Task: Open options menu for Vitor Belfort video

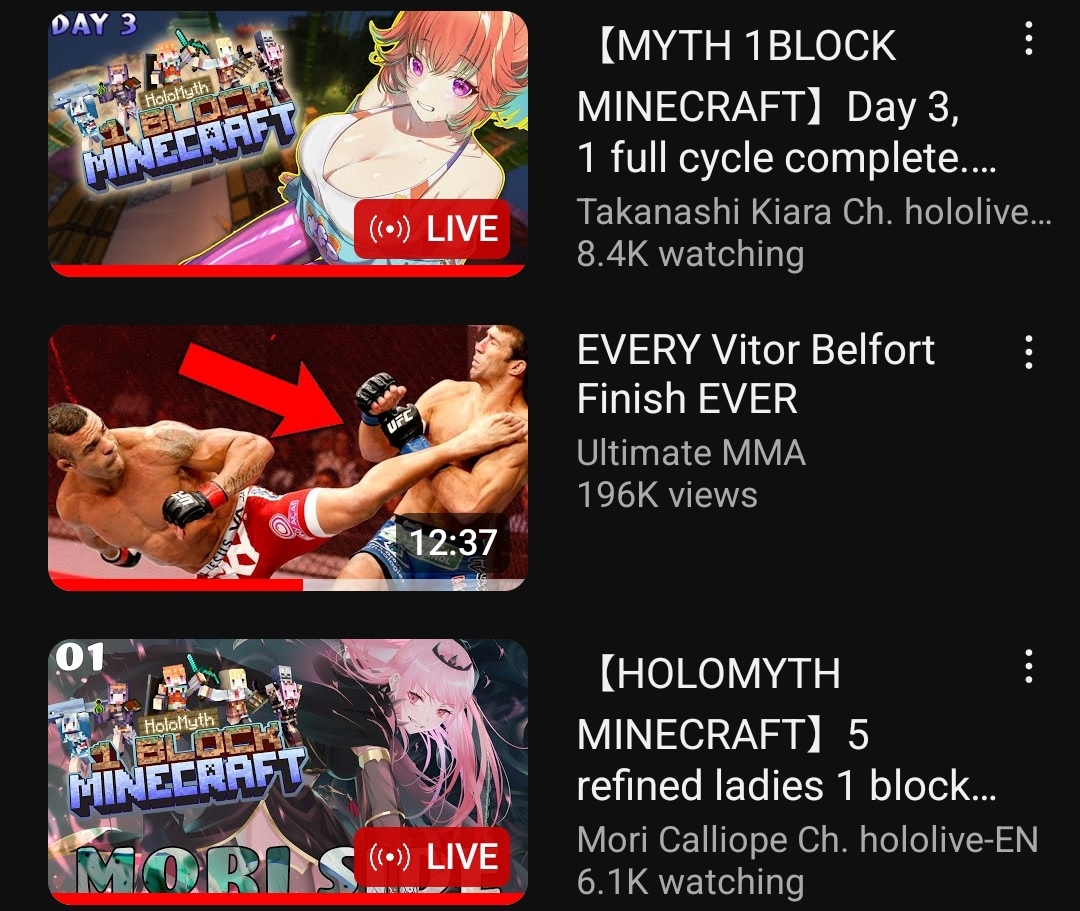Action: (x=1028, y=352)
